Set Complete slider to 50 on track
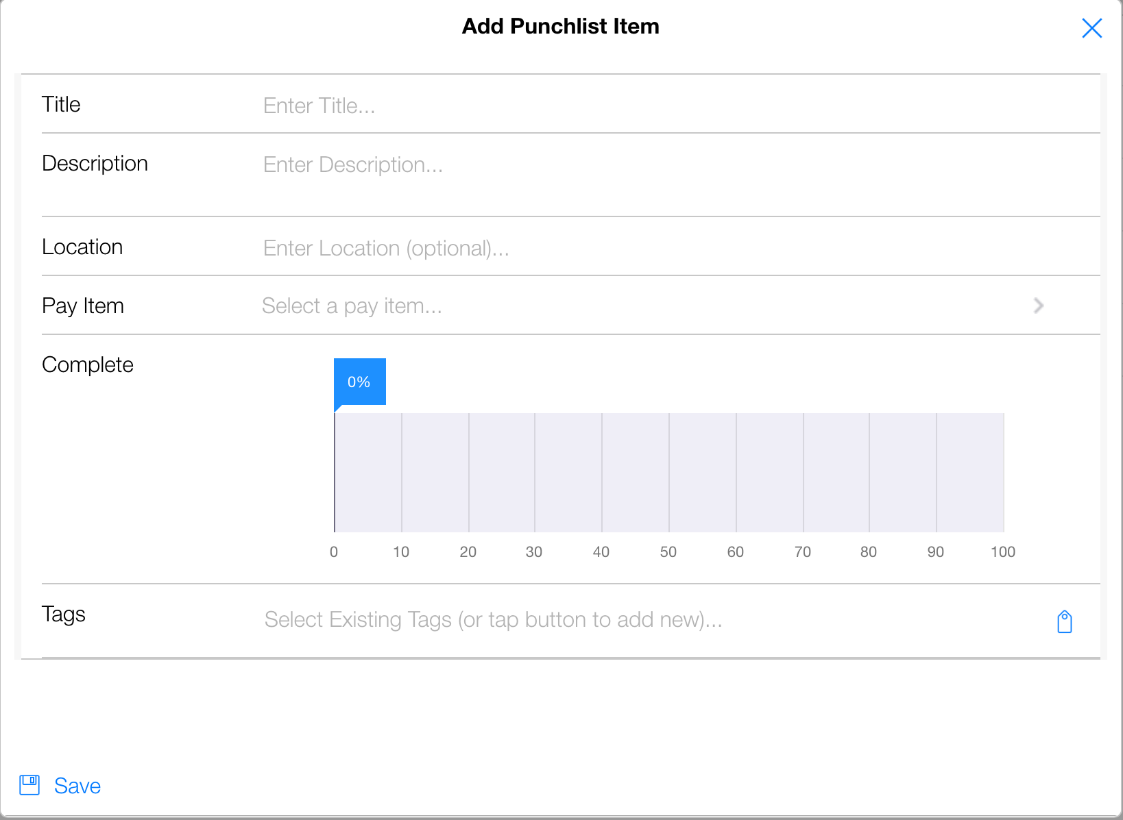Image resolution: width=1123 pixels, height=820 pixels. point(669,472)
